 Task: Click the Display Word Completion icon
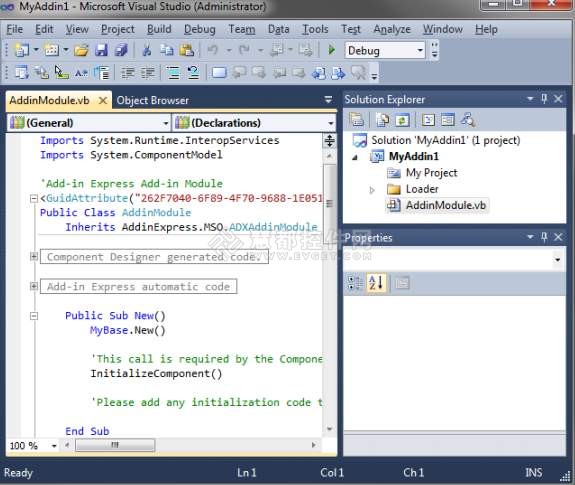point(81,73)
